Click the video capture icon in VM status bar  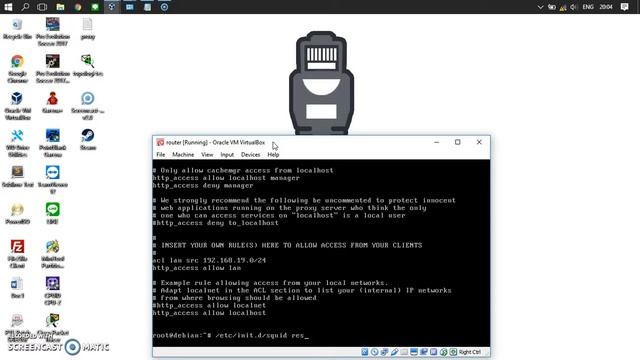(x=424, y=352)
